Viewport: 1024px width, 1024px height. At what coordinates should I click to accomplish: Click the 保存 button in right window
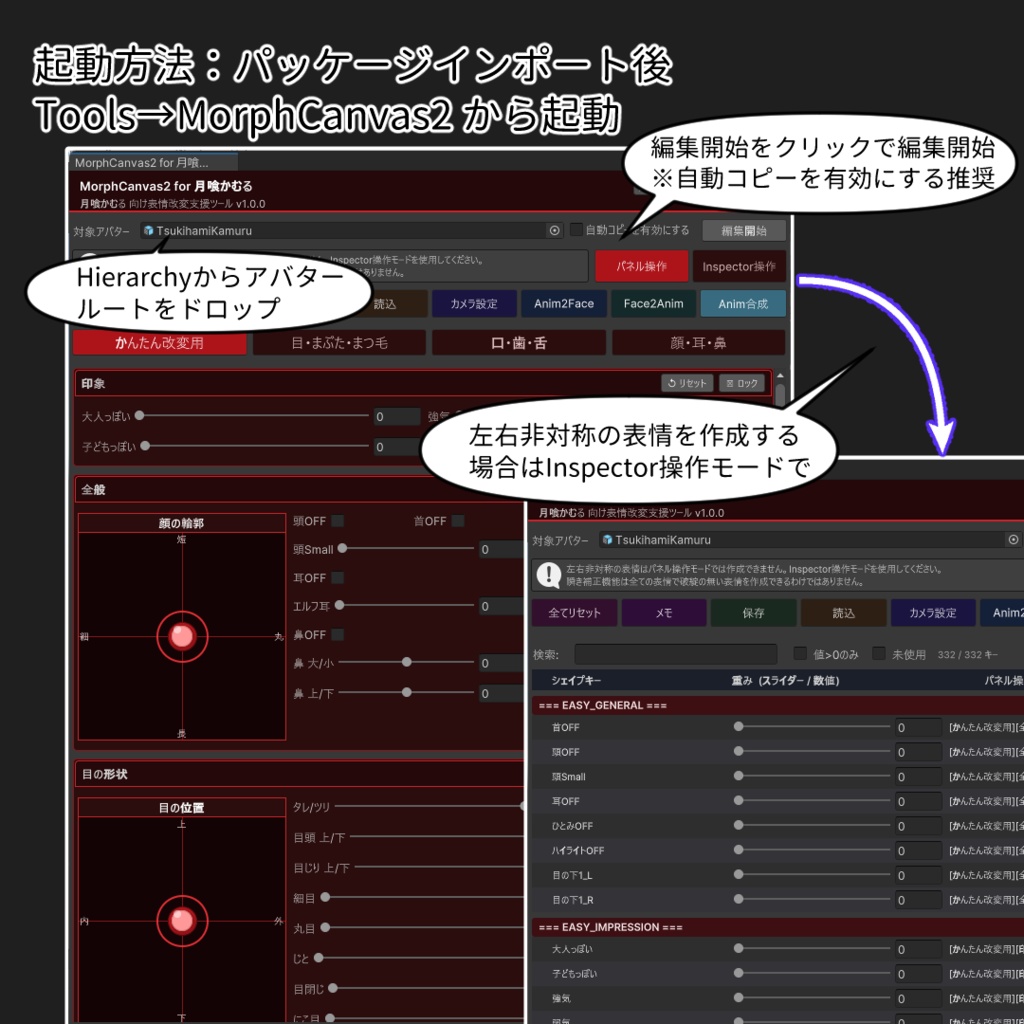coord(753,613)
